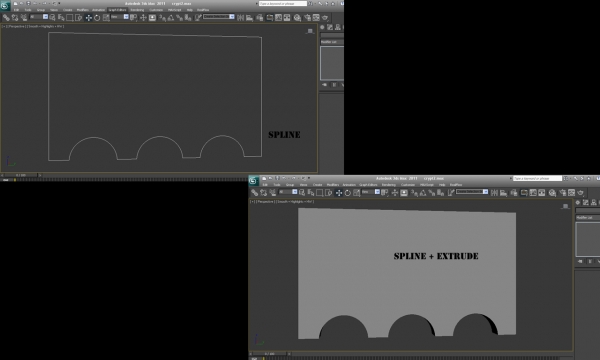Viewport: 600px width, 360px height.
Task: Click the time slider in EXTRUDE window
Action: [270, 354]
